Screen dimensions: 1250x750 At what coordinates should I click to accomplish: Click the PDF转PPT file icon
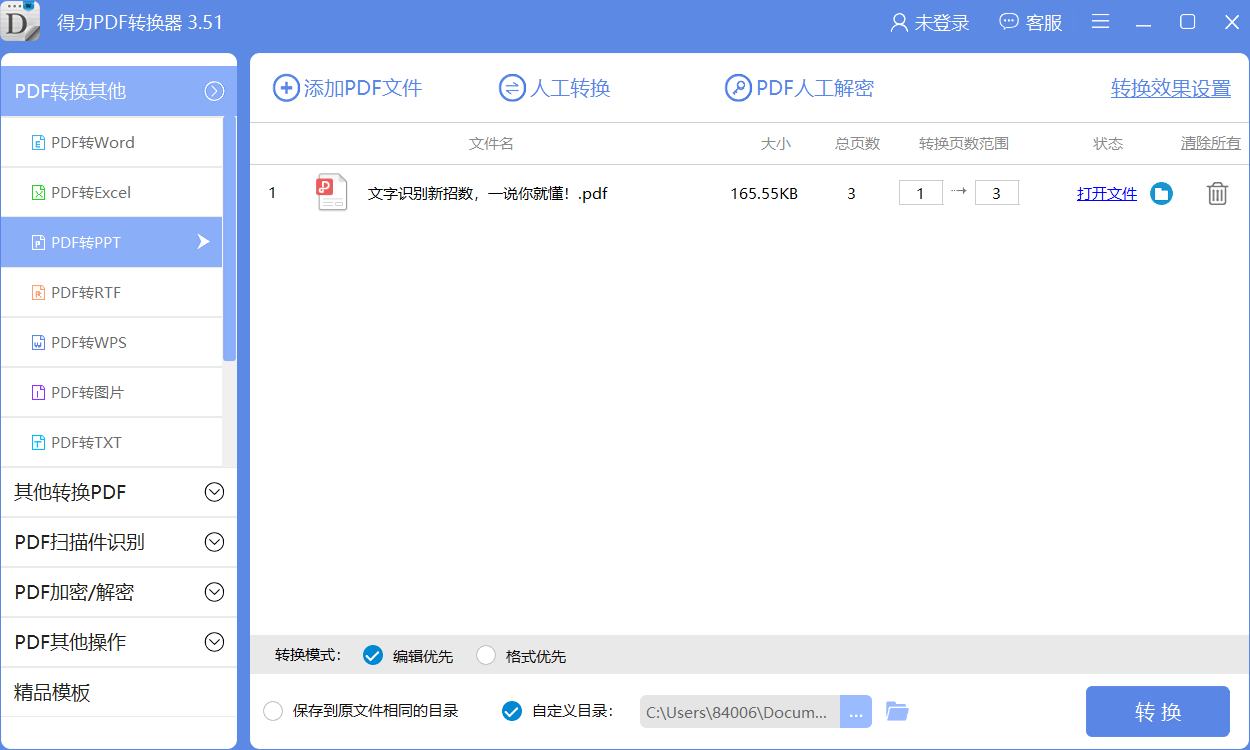(39, 243)
